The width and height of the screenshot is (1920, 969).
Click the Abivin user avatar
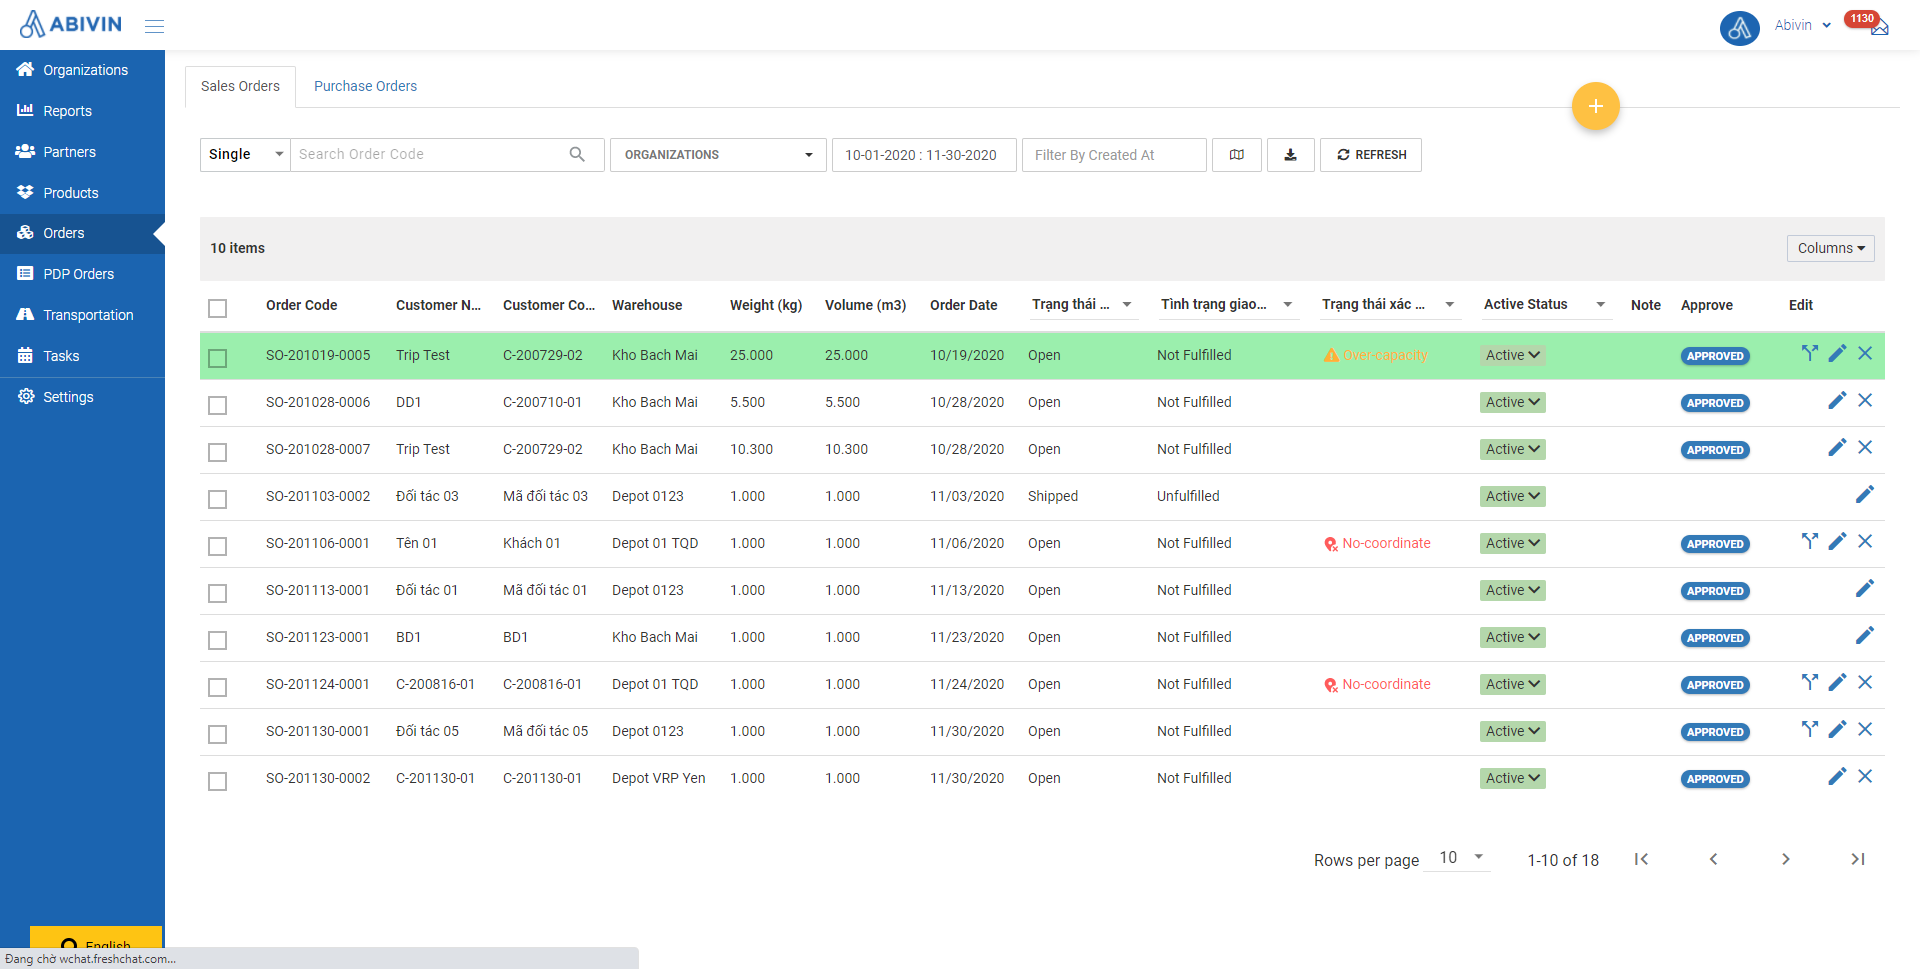click(x=1739, y=27)
